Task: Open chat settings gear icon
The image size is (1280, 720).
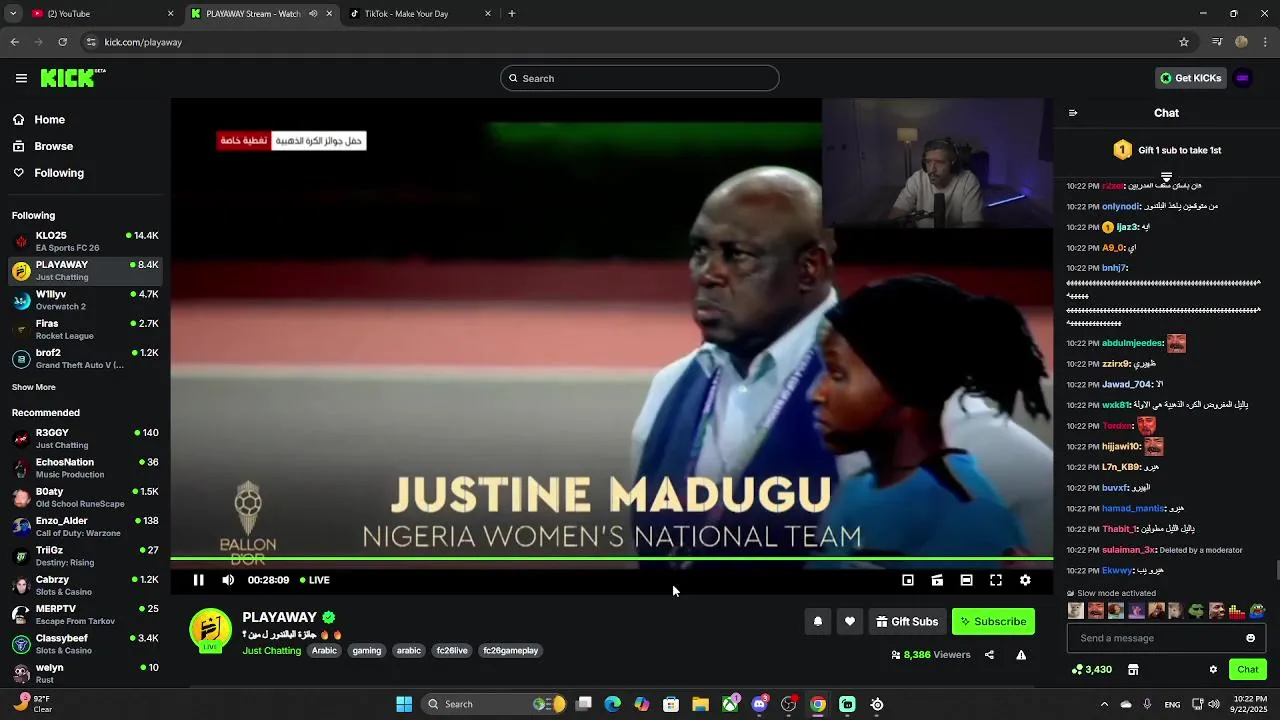Action: point(1213,670)
